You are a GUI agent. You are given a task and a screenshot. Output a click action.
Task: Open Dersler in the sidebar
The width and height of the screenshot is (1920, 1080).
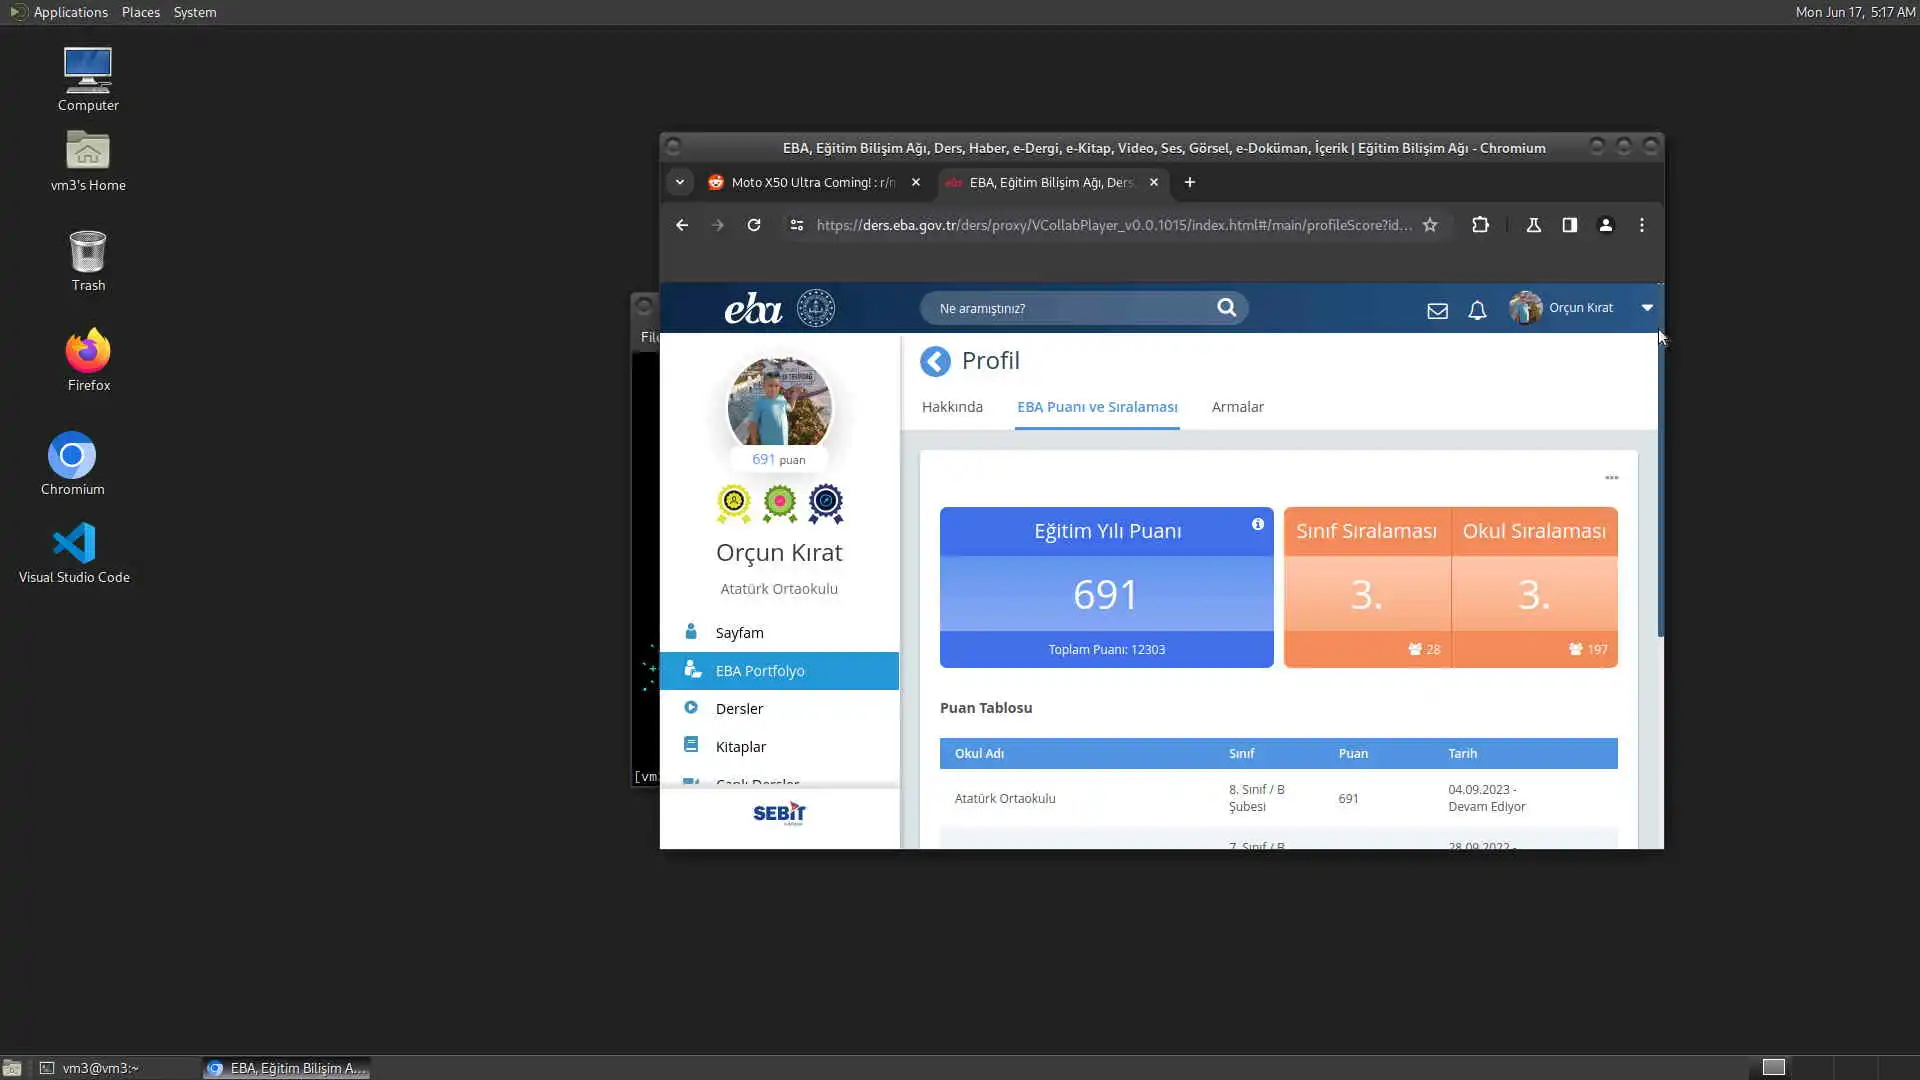739,708
